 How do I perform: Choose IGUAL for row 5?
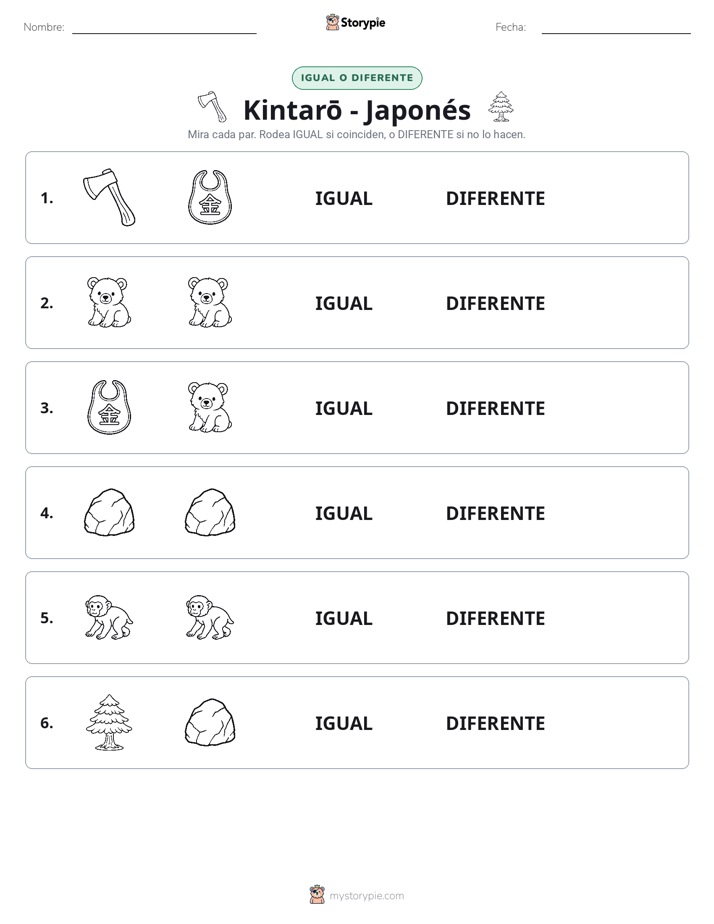pos(343,618)
